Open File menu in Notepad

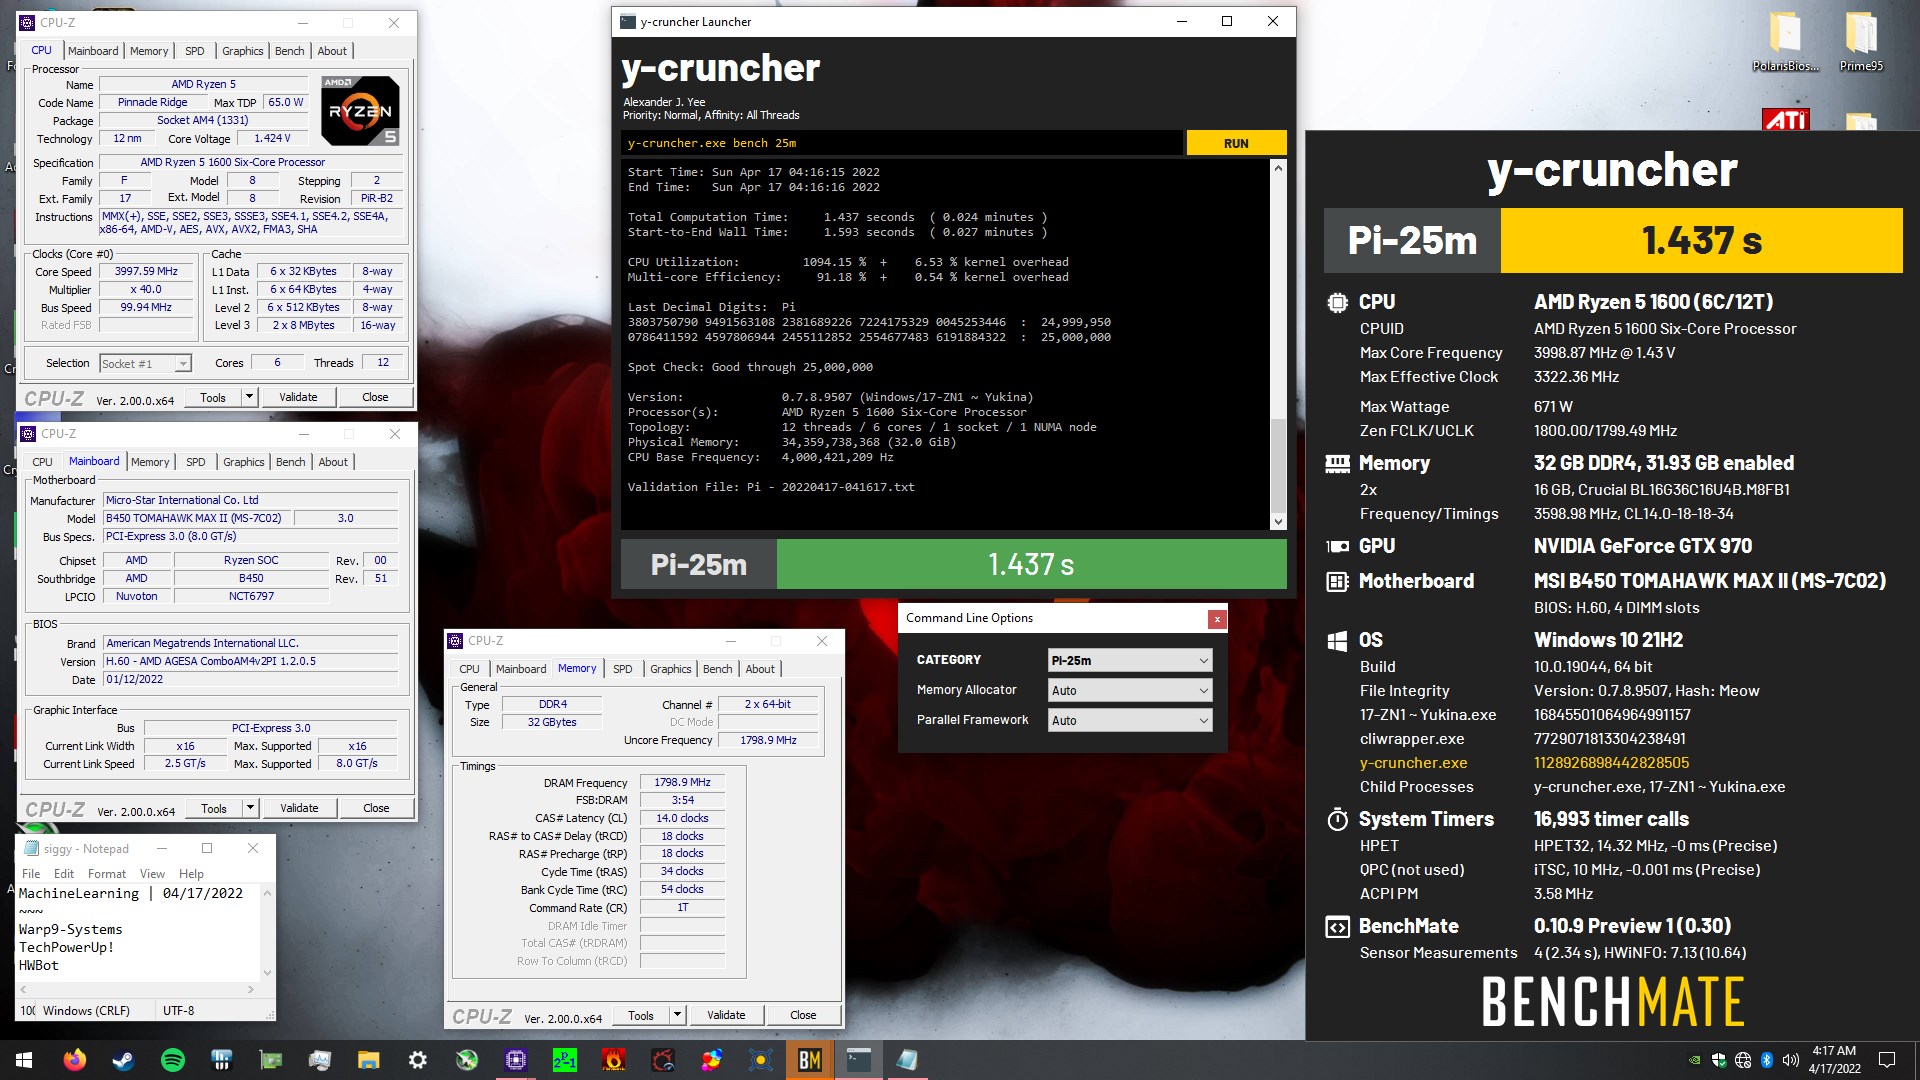coord(31,874)
